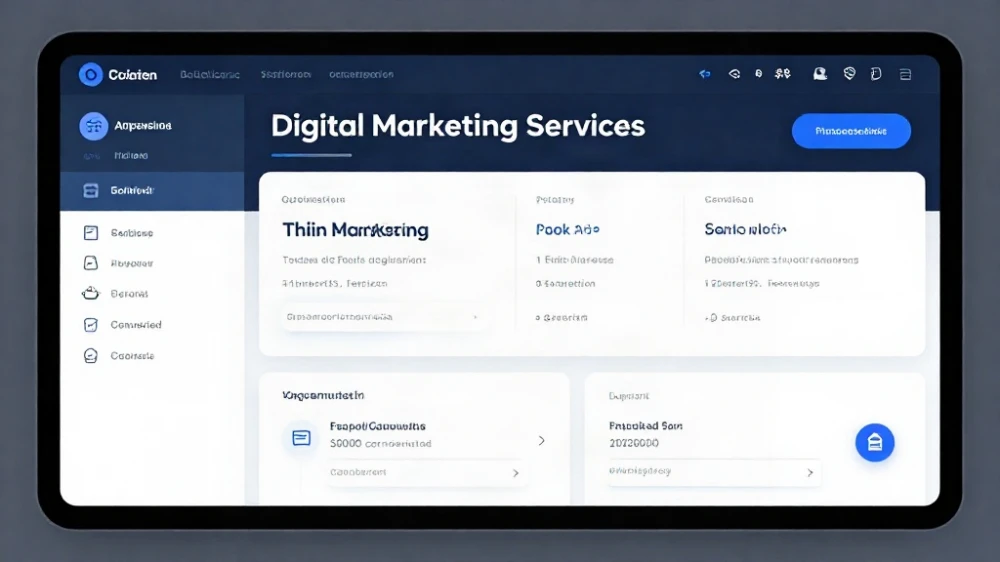Open the third top navigation item
Image resolution: width=1000 pixels, height=562 pixels.
click(x=361, y=75)
